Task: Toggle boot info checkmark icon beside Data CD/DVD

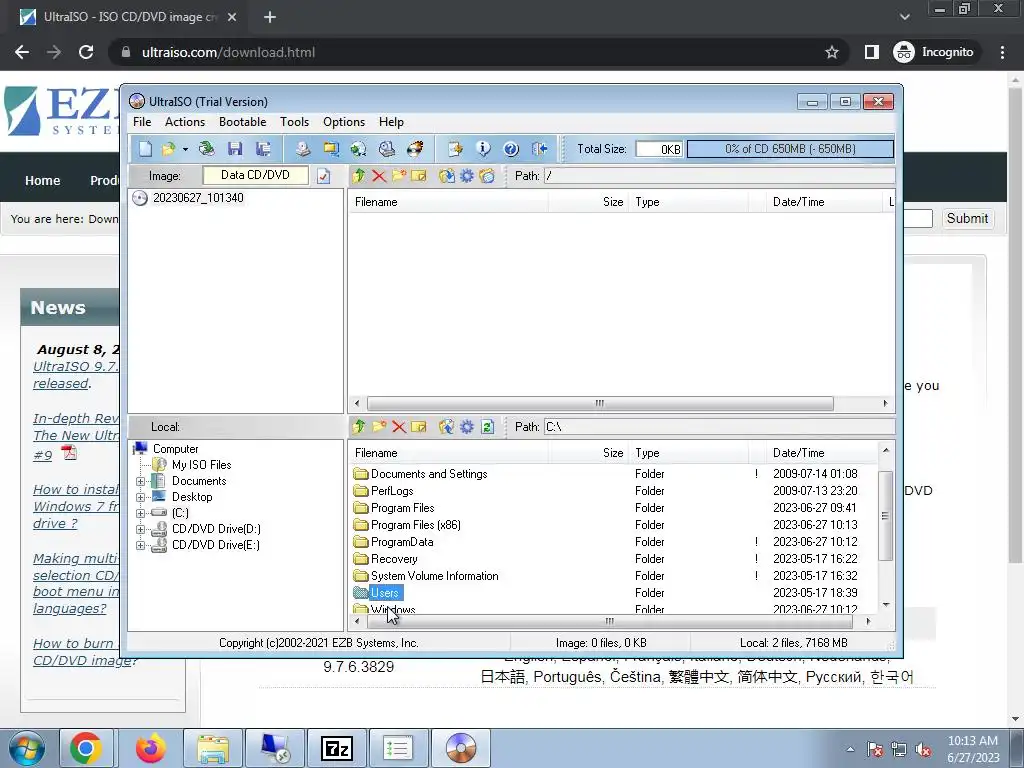Action: [x=323, y=176]
